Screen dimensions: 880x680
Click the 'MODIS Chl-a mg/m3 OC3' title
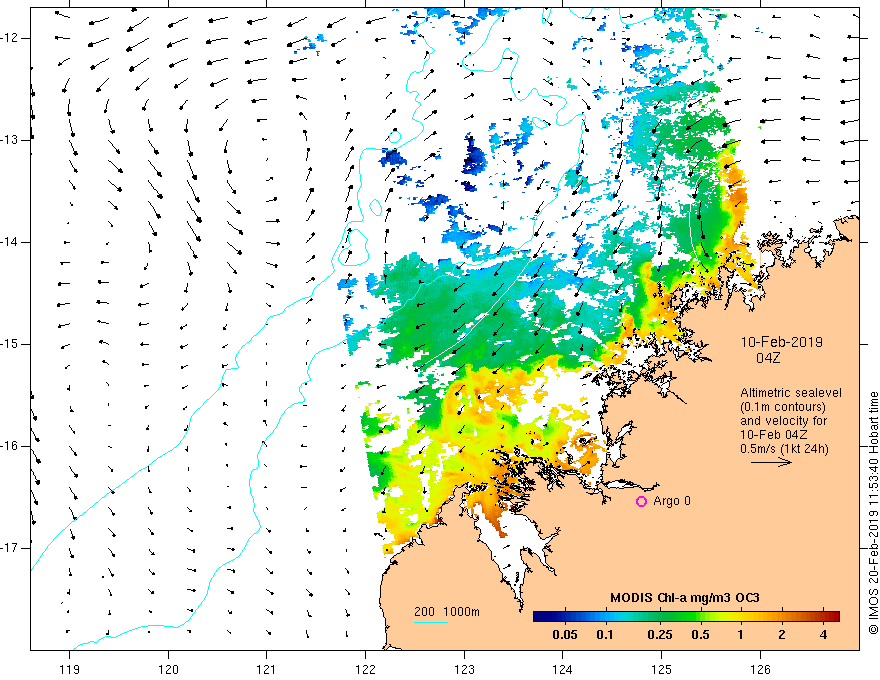click(x=685, y=598)
